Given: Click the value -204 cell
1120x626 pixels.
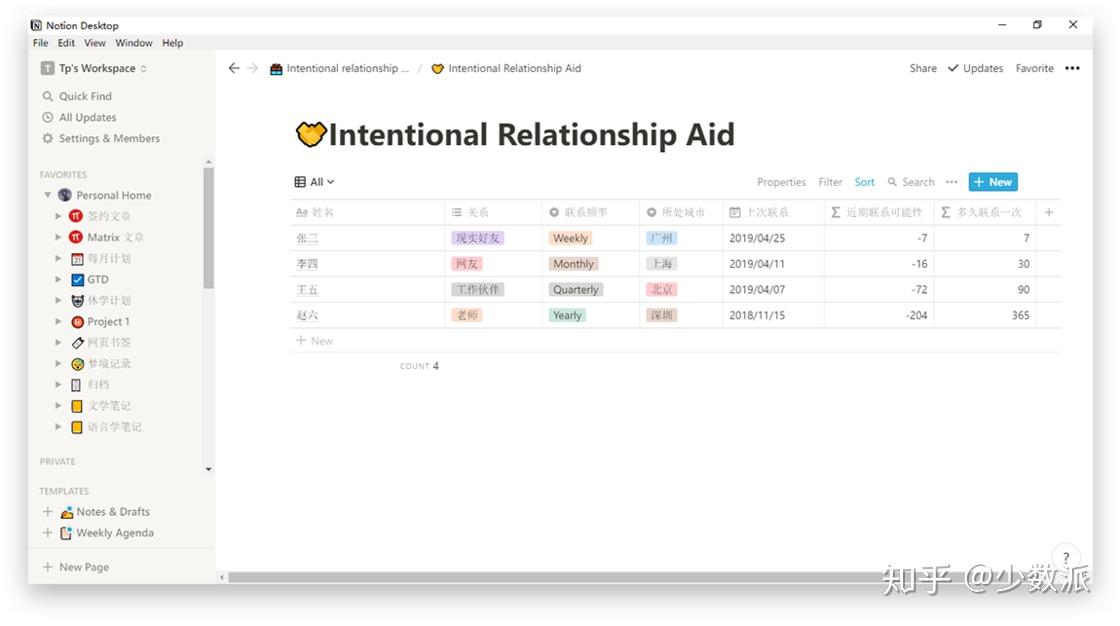Looking at the screenshot, I should (x=879, y=315).
